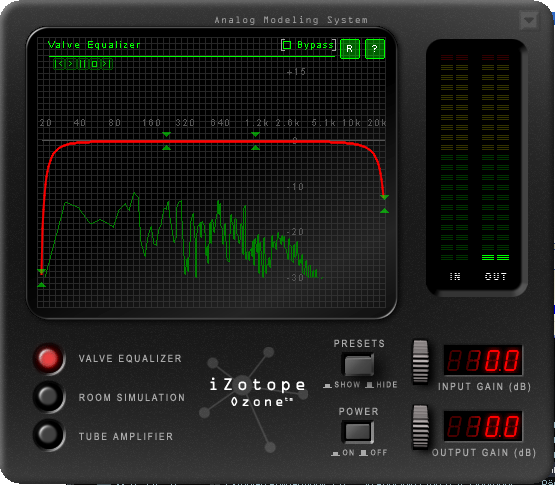
Task: Click the stop square transport icon
Action: [95, 64]
